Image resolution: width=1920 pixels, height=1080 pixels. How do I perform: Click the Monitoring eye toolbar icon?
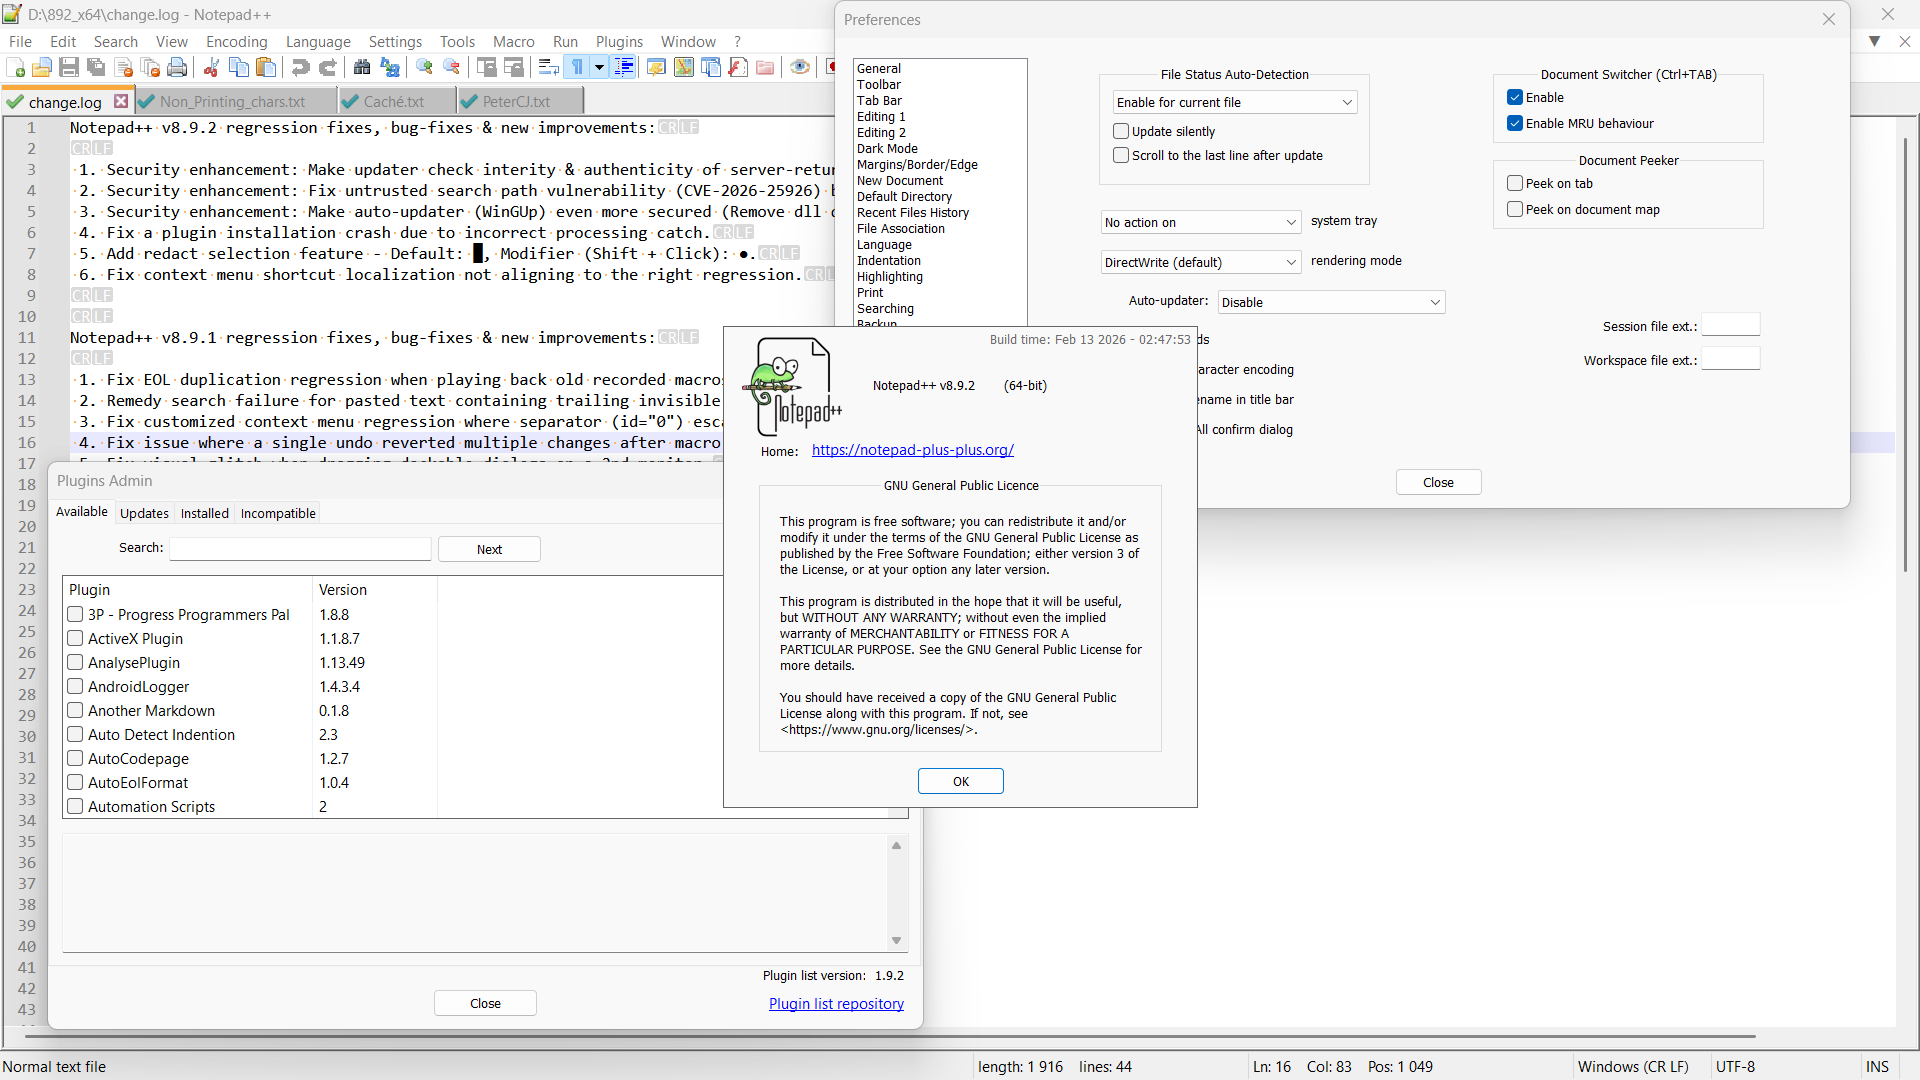tap(799, 68)
